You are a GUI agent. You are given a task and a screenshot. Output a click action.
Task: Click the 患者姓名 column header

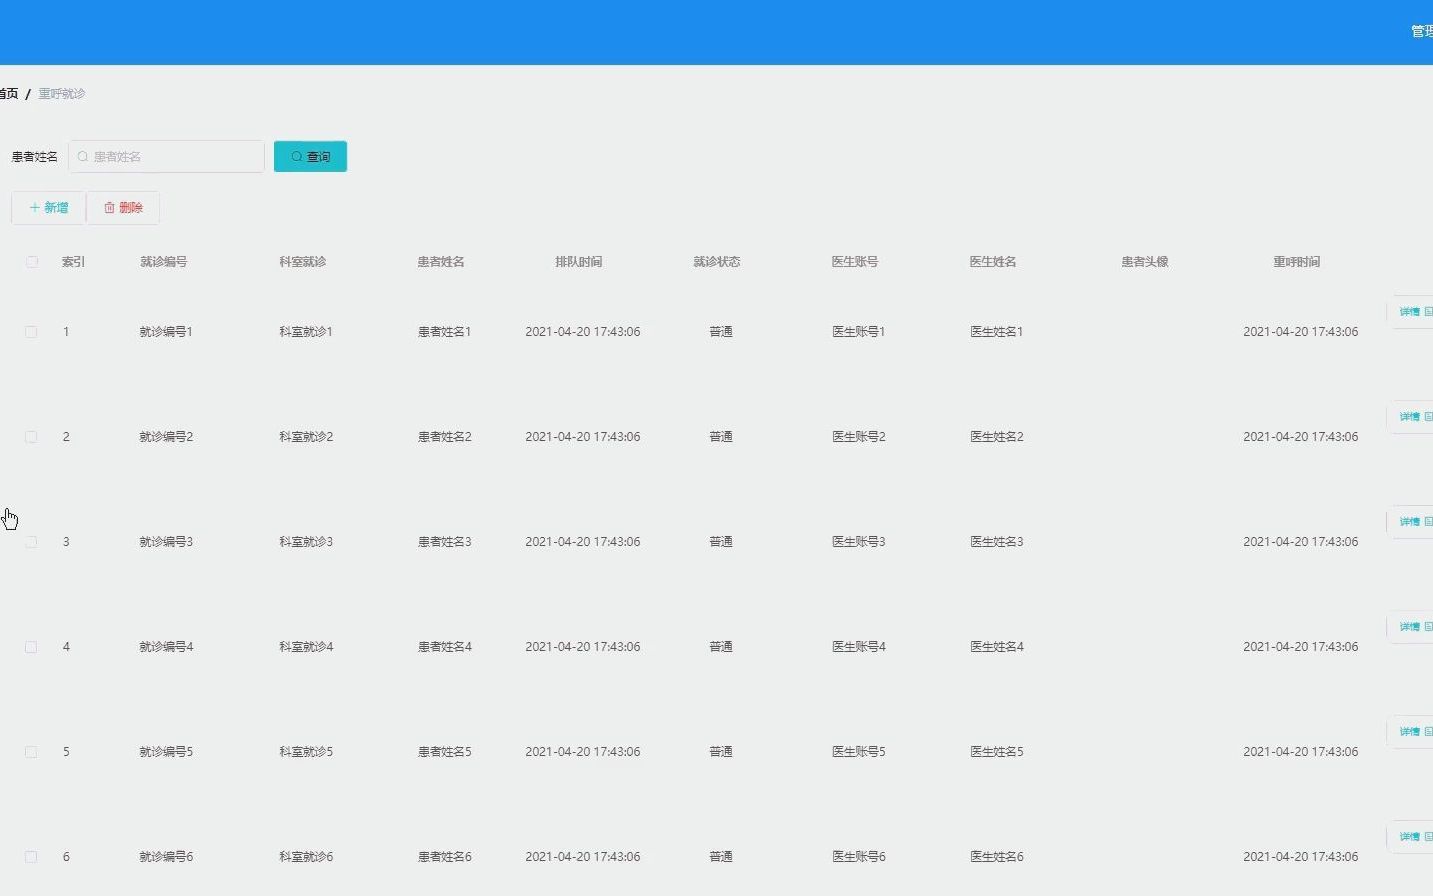click(x=441, y=262)
